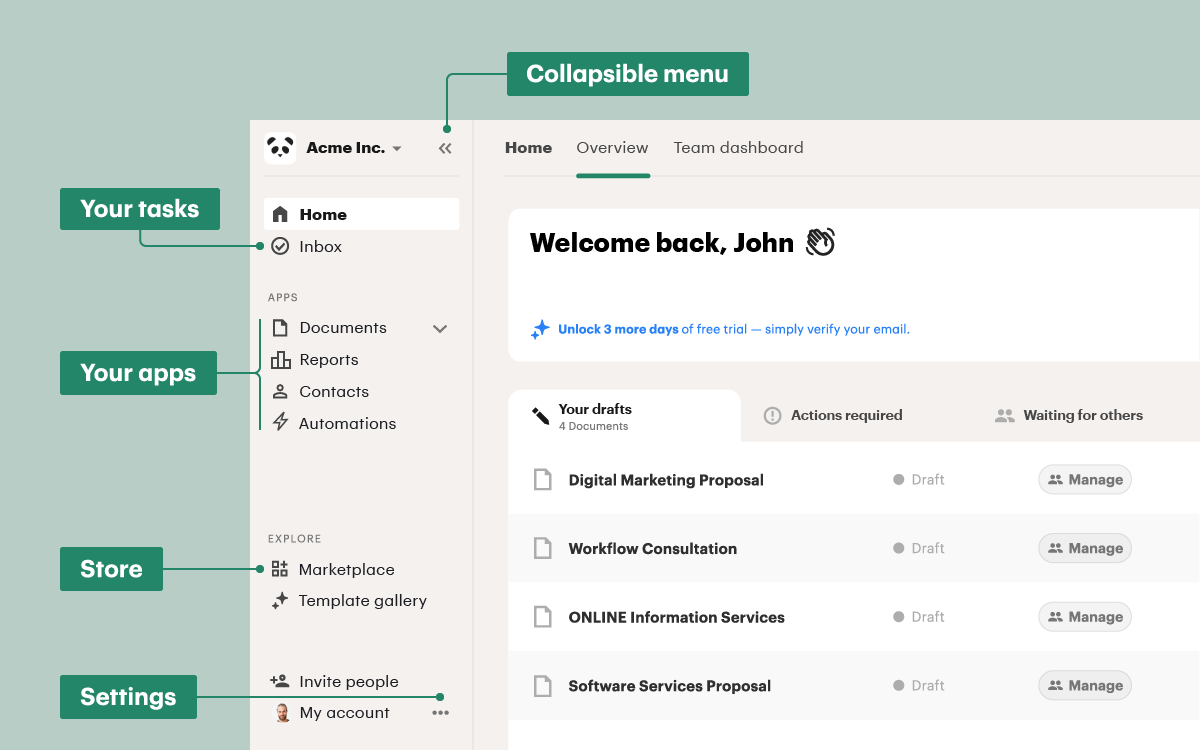Screen dimensions: 1200x750
Task: Click document icon for Digital Marketing Proposal
Action: 542,480
